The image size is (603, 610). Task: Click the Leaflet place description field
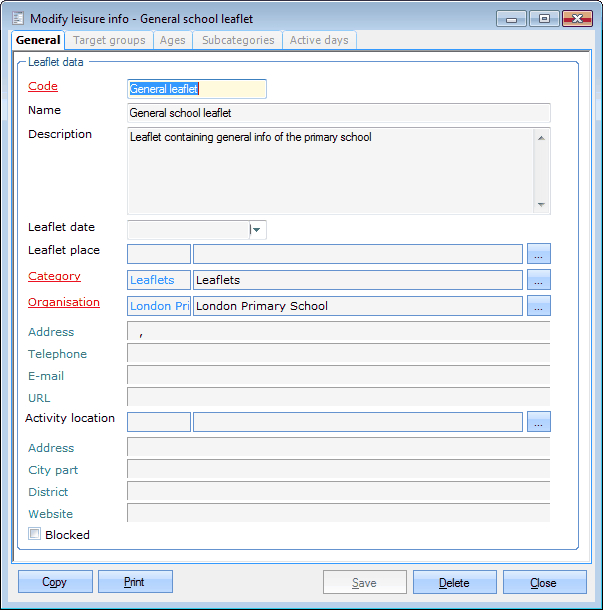click(358, 254)
